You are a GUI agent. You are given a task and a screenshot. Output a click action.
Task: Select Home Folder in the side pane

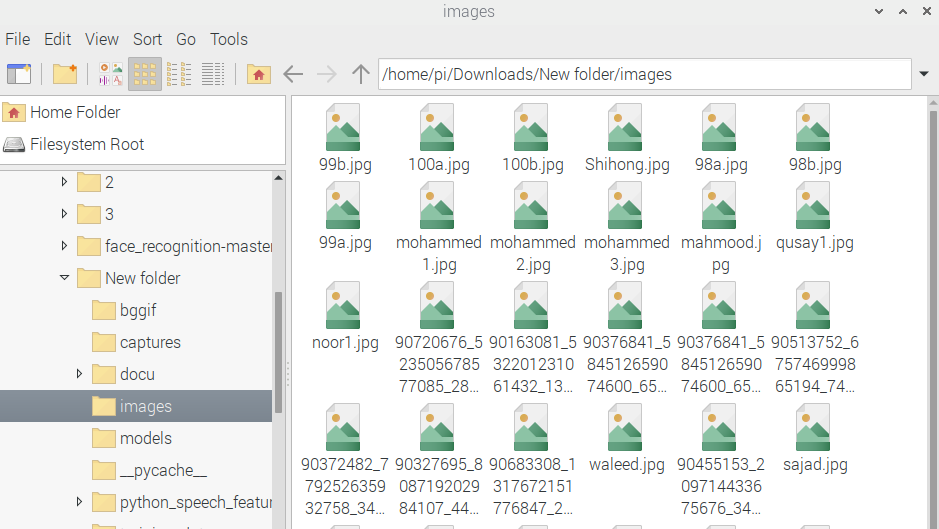click(74, 112)
